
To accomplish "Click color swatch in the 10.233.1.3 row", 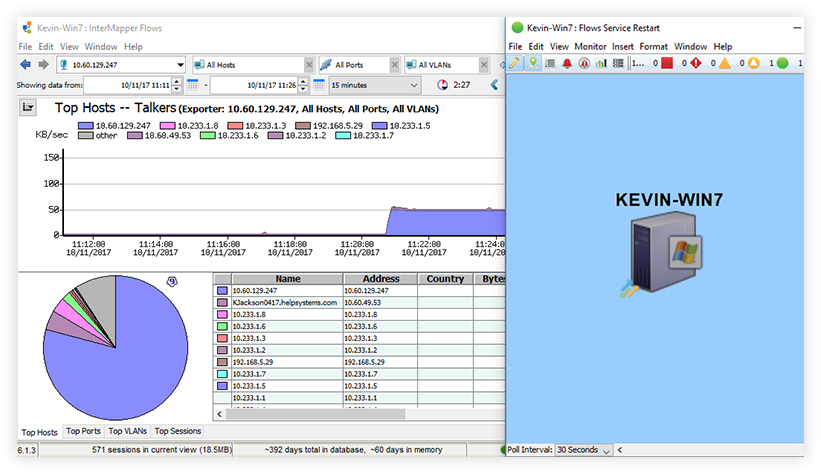I will [223, 338].
